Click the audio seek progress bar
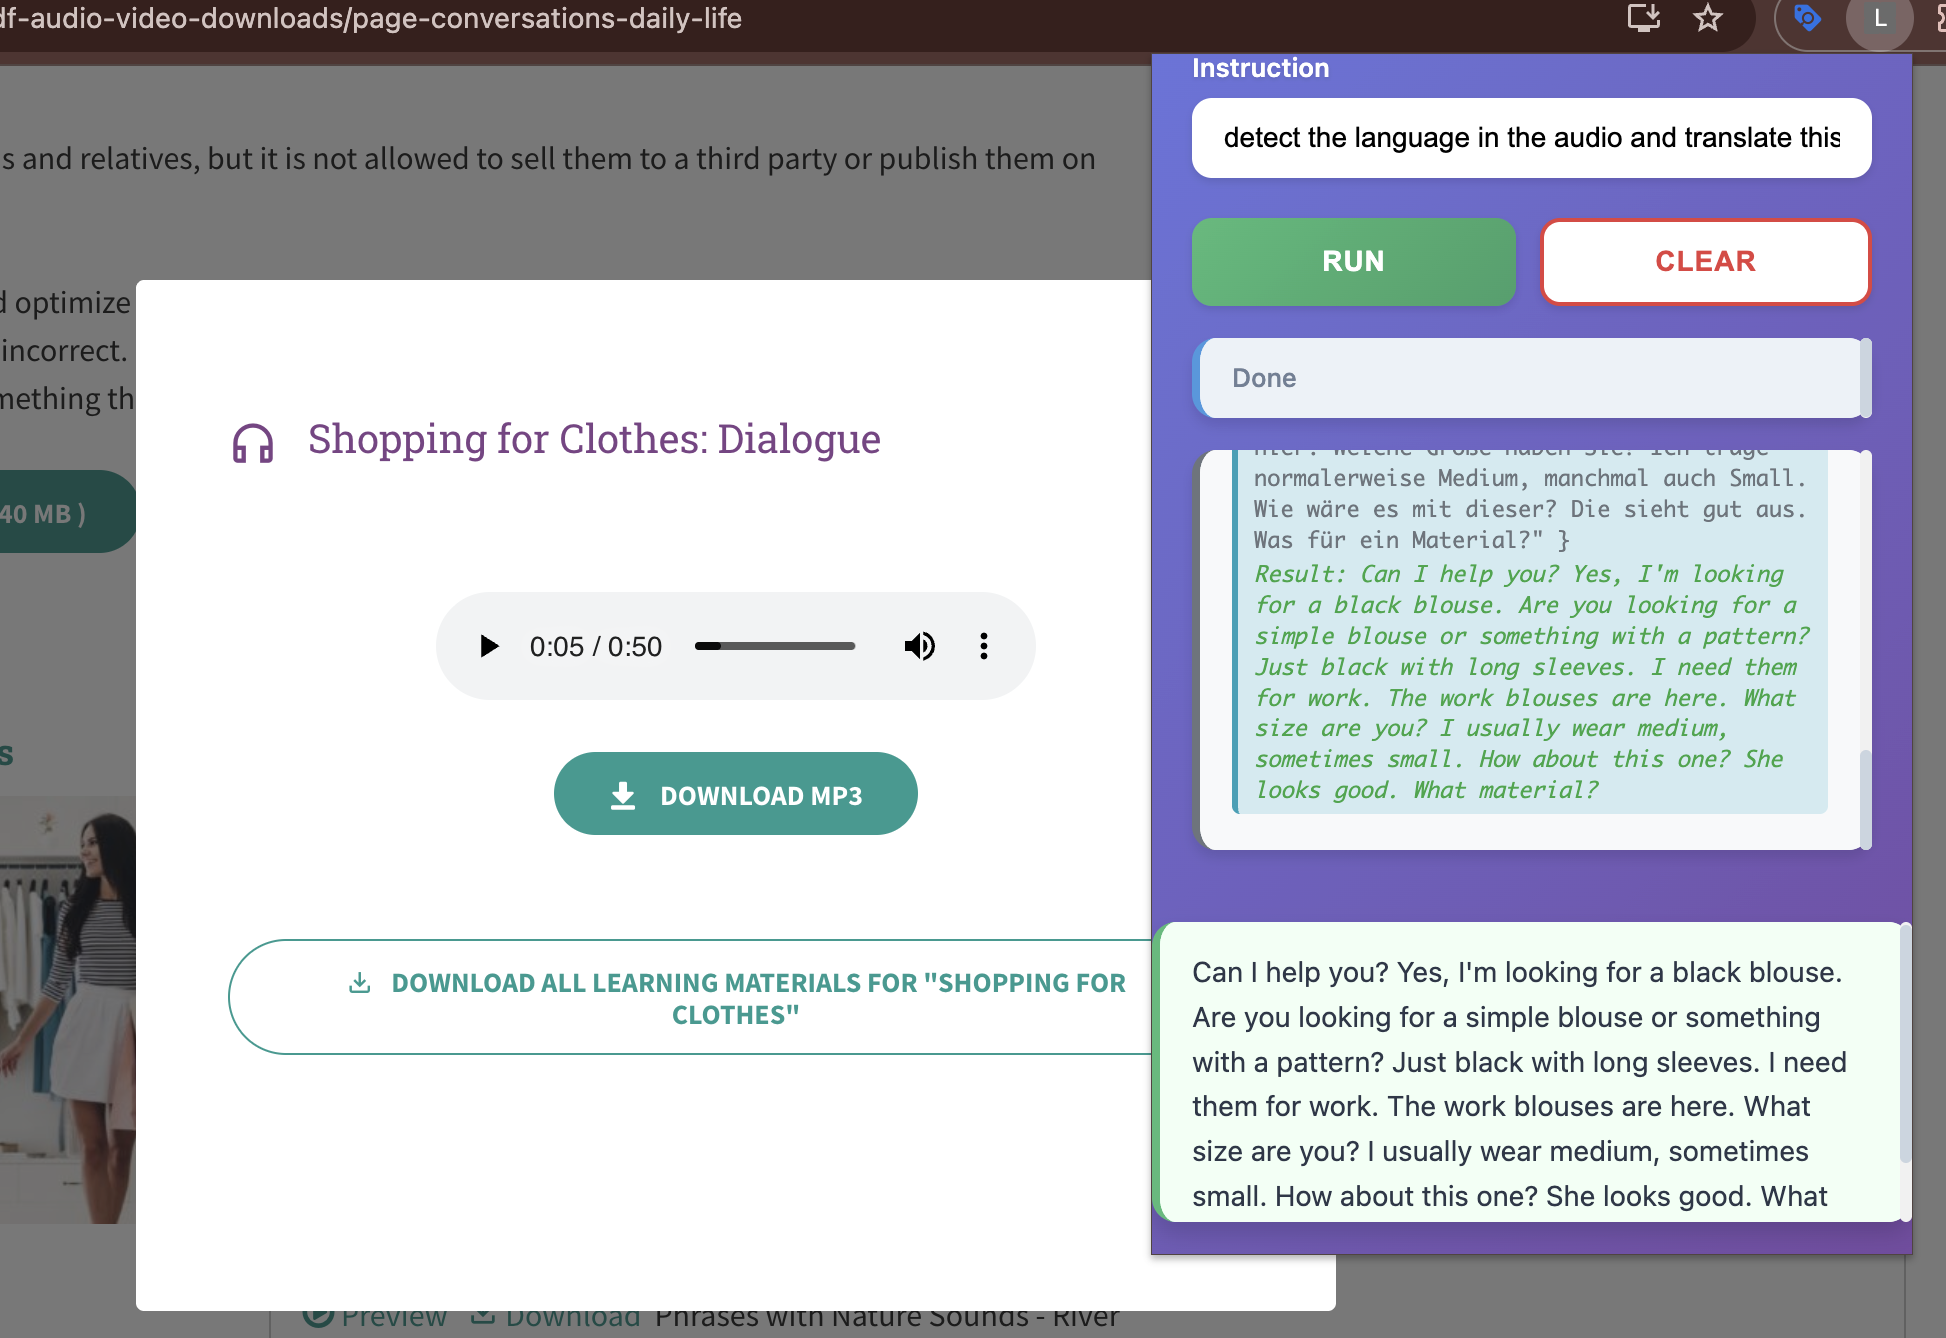This screenshot has width=1946, height=1338. [x=775, y=646]
